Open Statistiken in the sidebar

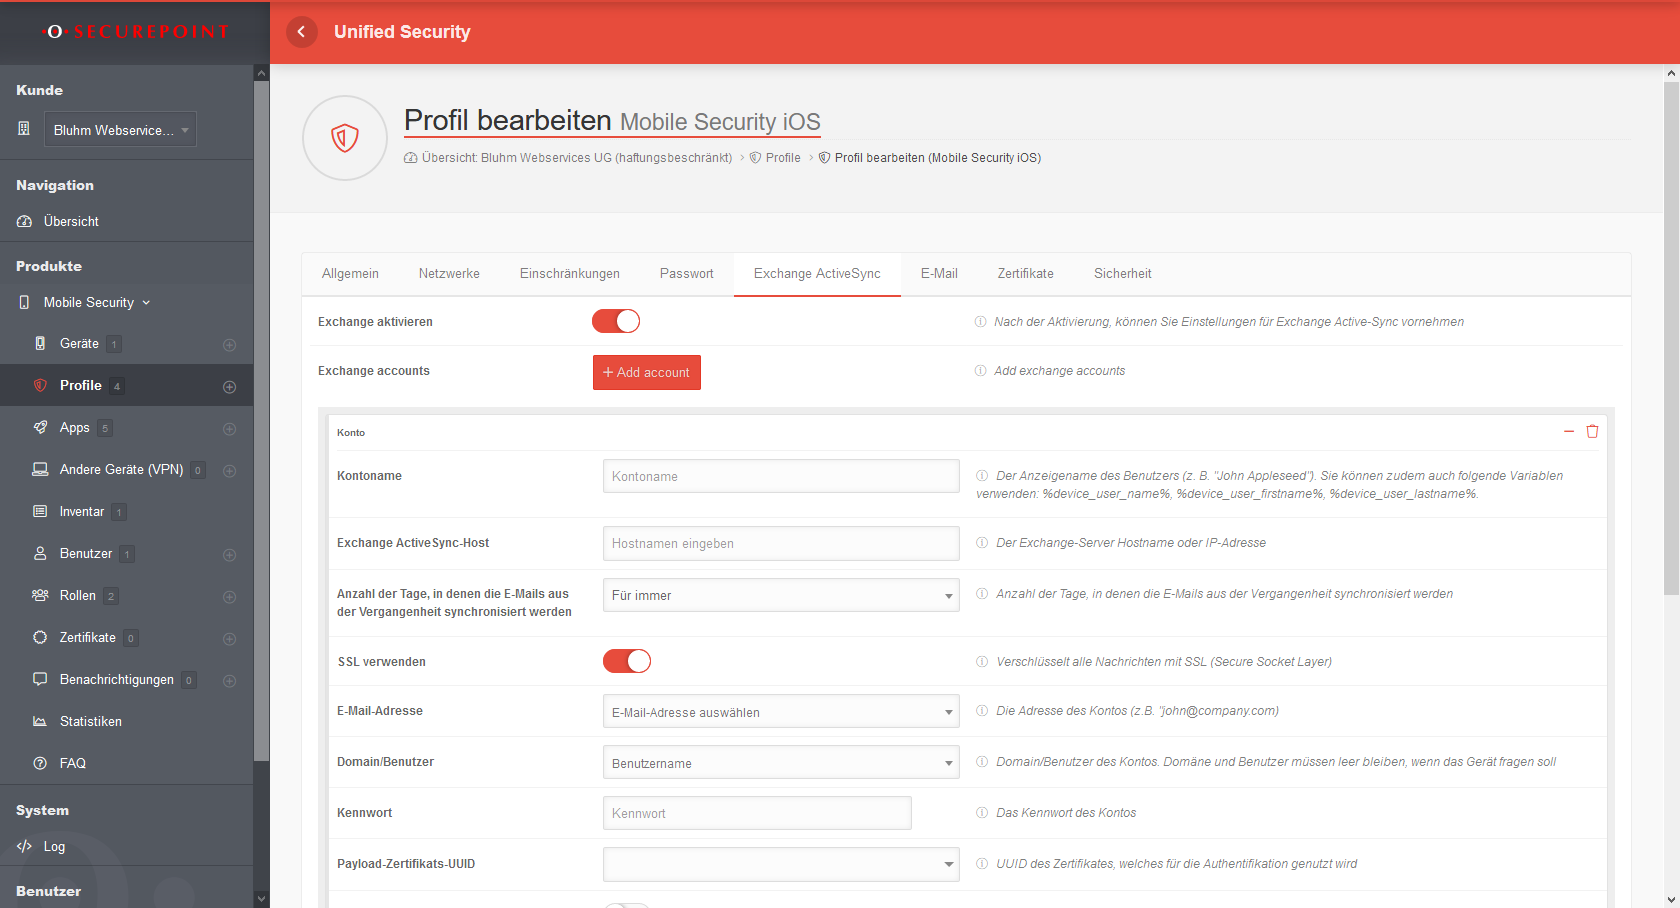coord(90,721)
